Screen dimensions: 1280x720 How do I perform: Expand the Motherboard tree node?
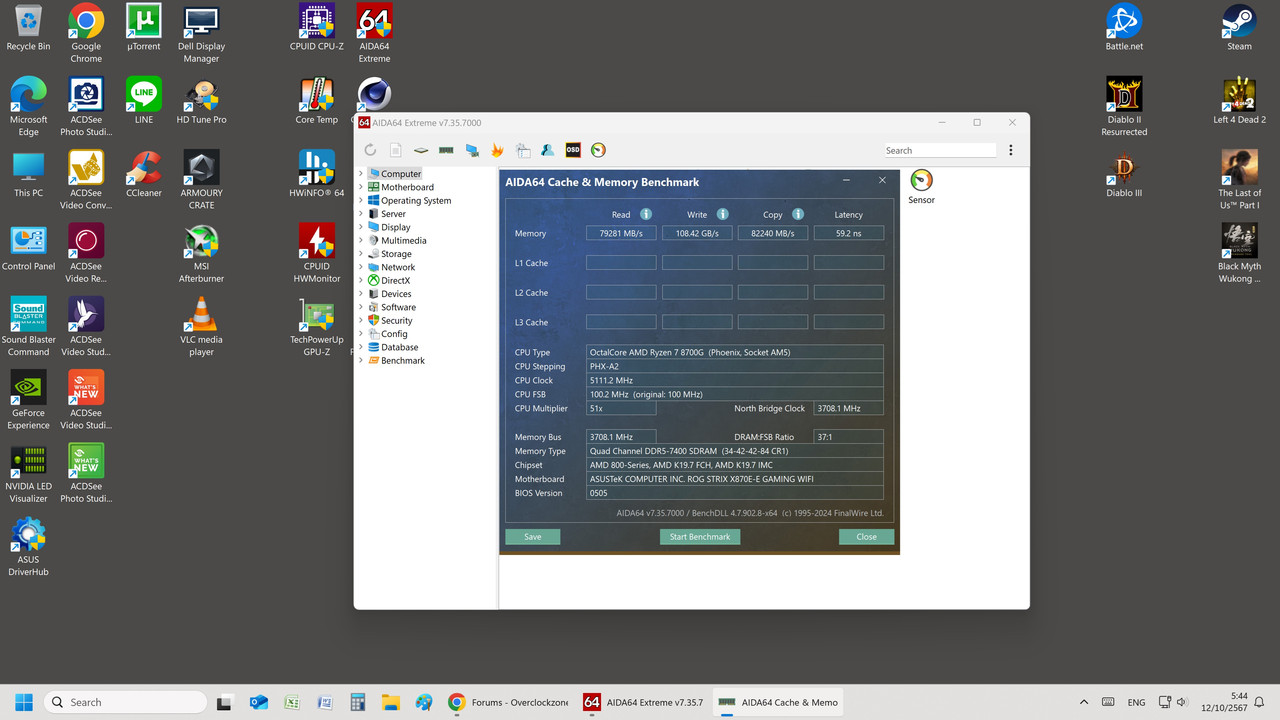click(361, 187)
